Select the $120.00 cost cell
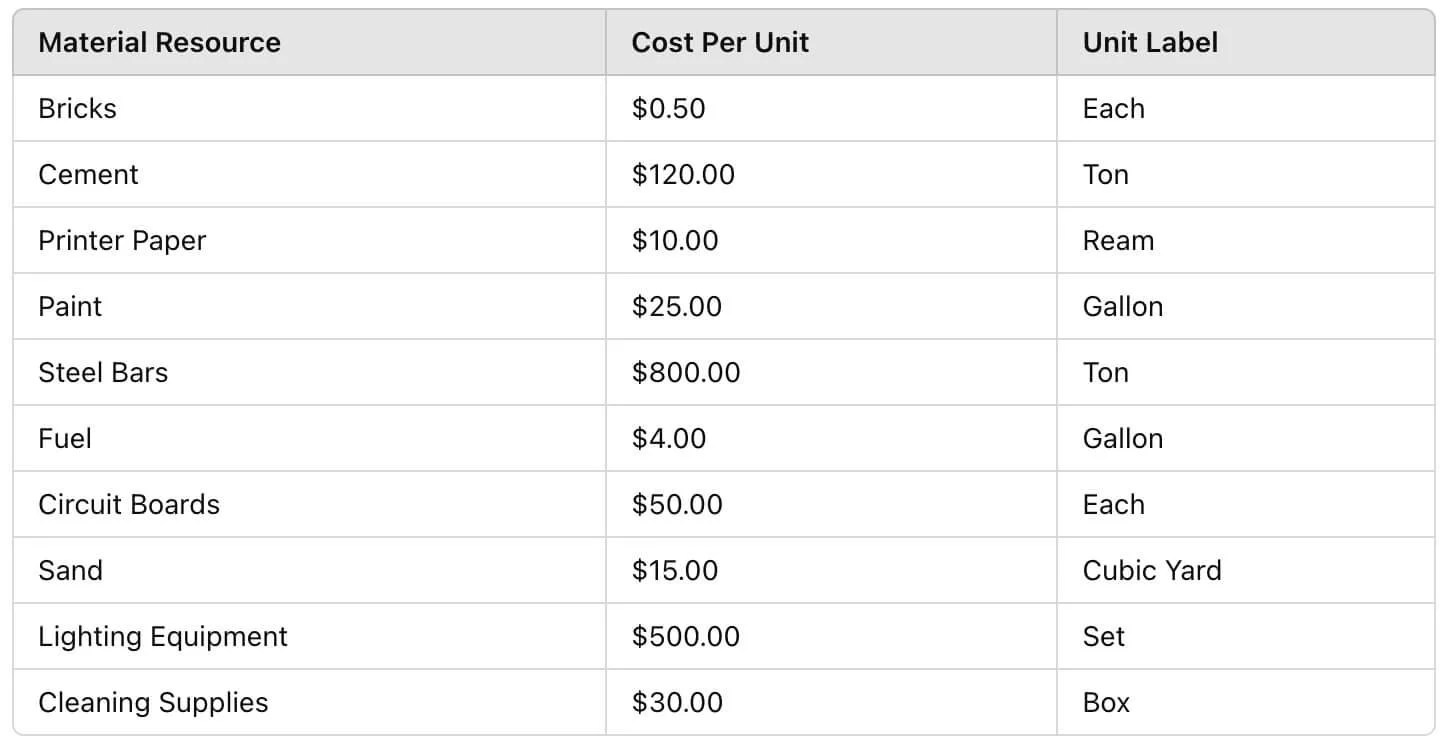This screenshot has width=1446, height=750. (683, 175)
